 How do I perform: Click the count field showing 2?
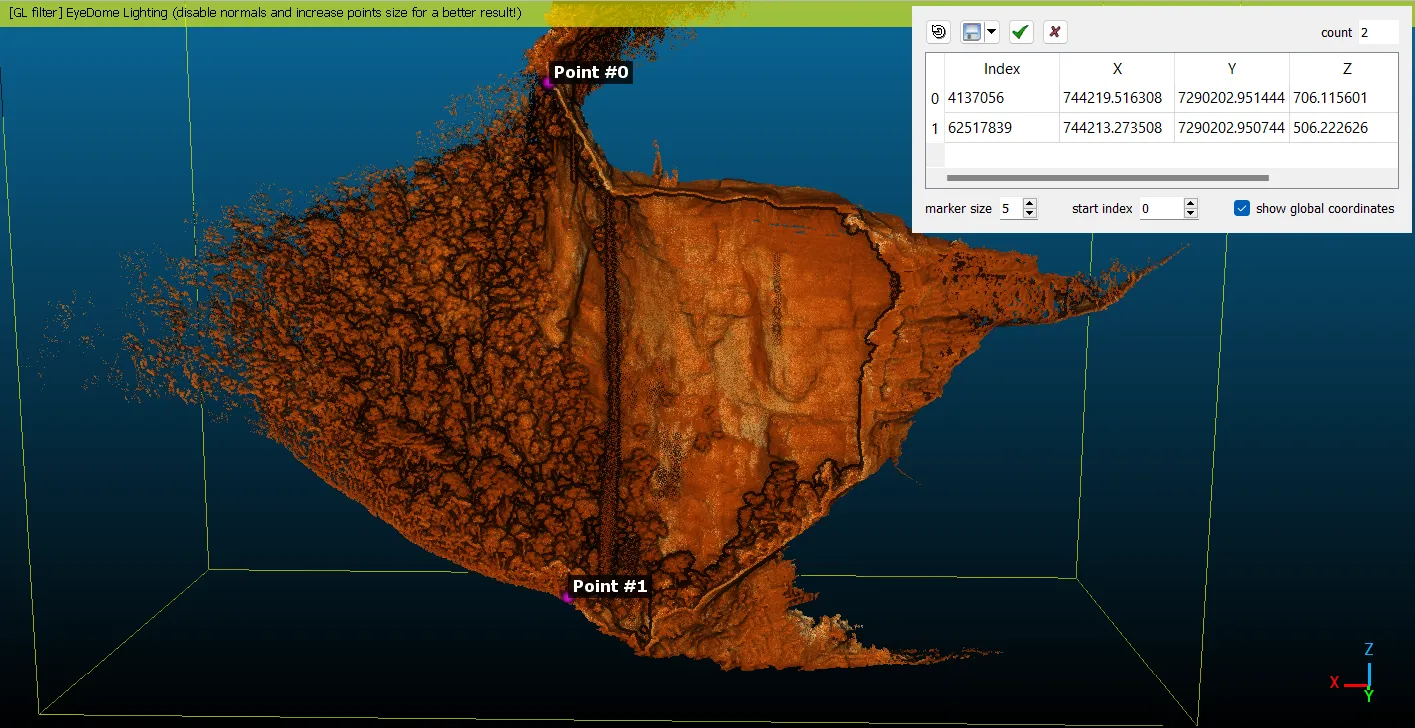click(1376, 32)
